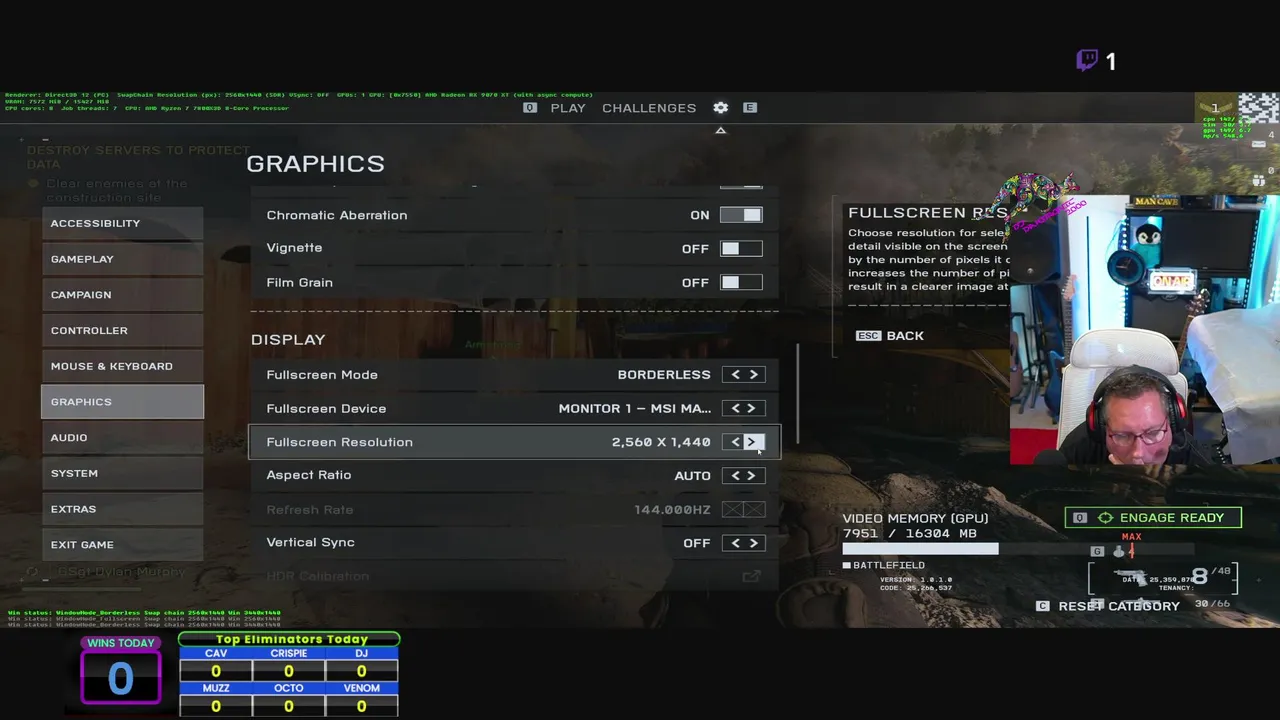The image size is (1280, 720).
Task: Click left arrow for Fullscreen Device
Action: tap(735, 408)
